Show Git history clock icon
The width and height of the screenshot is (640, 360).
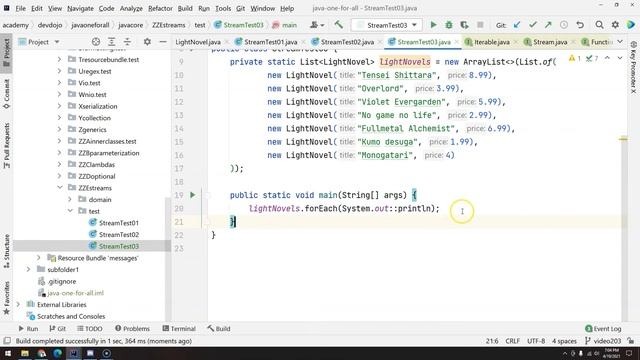[x=564, y=25]
